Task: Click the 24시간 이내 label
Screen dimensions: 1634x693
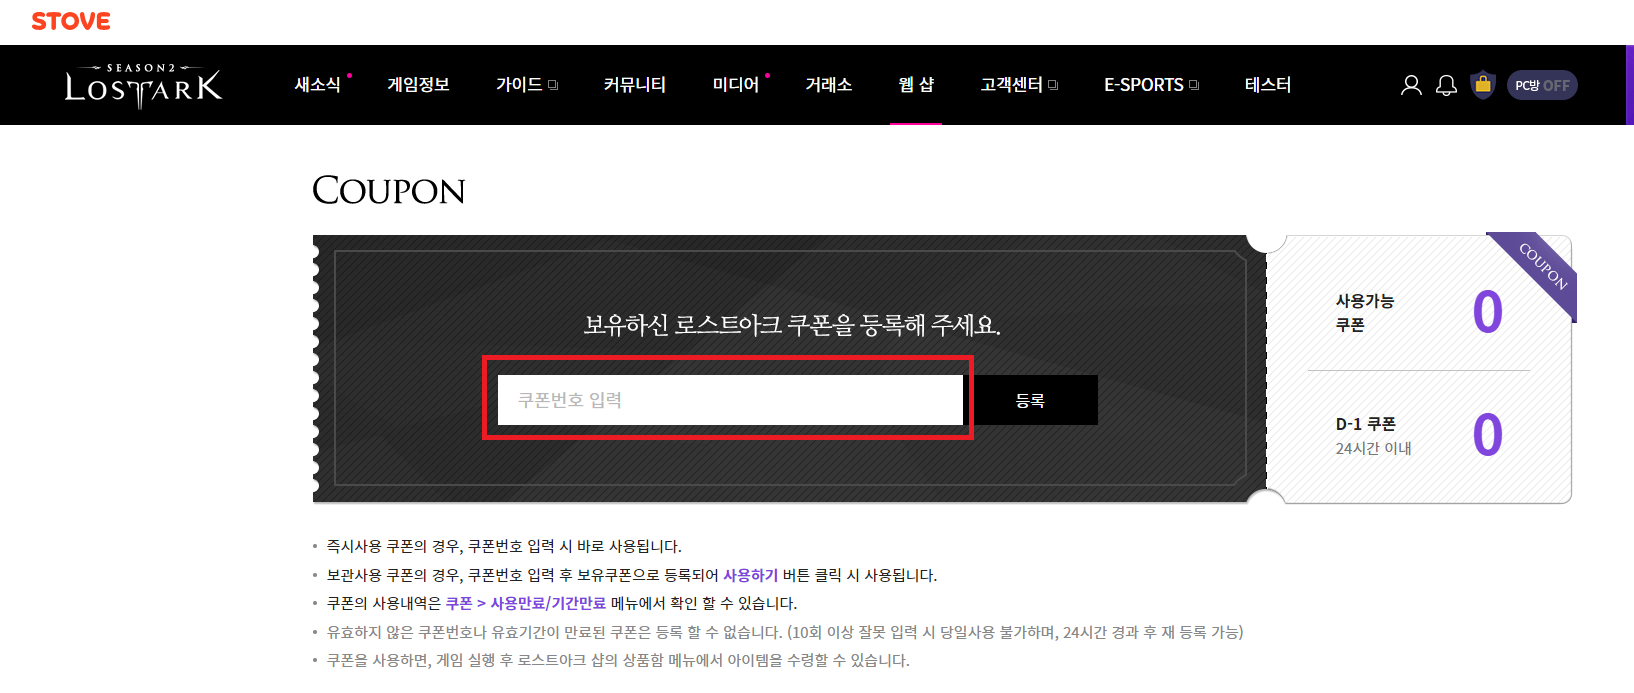Action: pyautogui.click(x=1373, y=448)
